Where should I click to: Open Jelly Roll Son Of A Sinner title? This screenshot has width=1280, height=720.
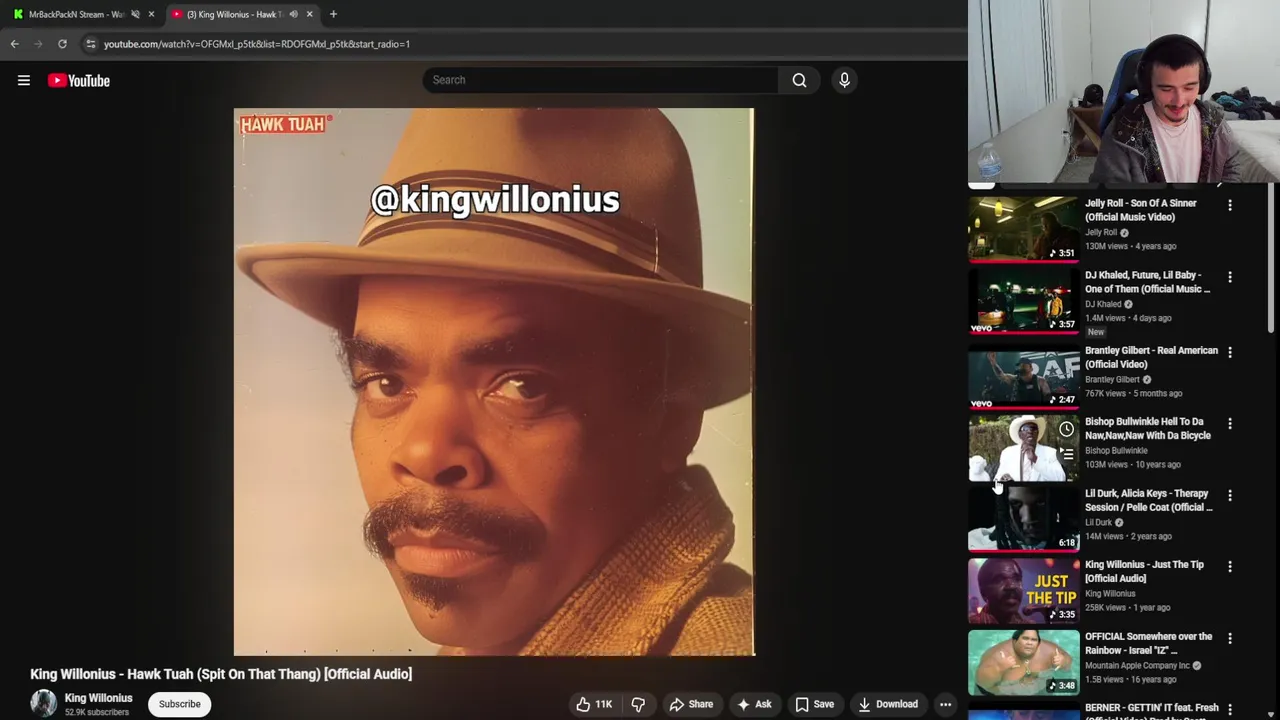1141,210
